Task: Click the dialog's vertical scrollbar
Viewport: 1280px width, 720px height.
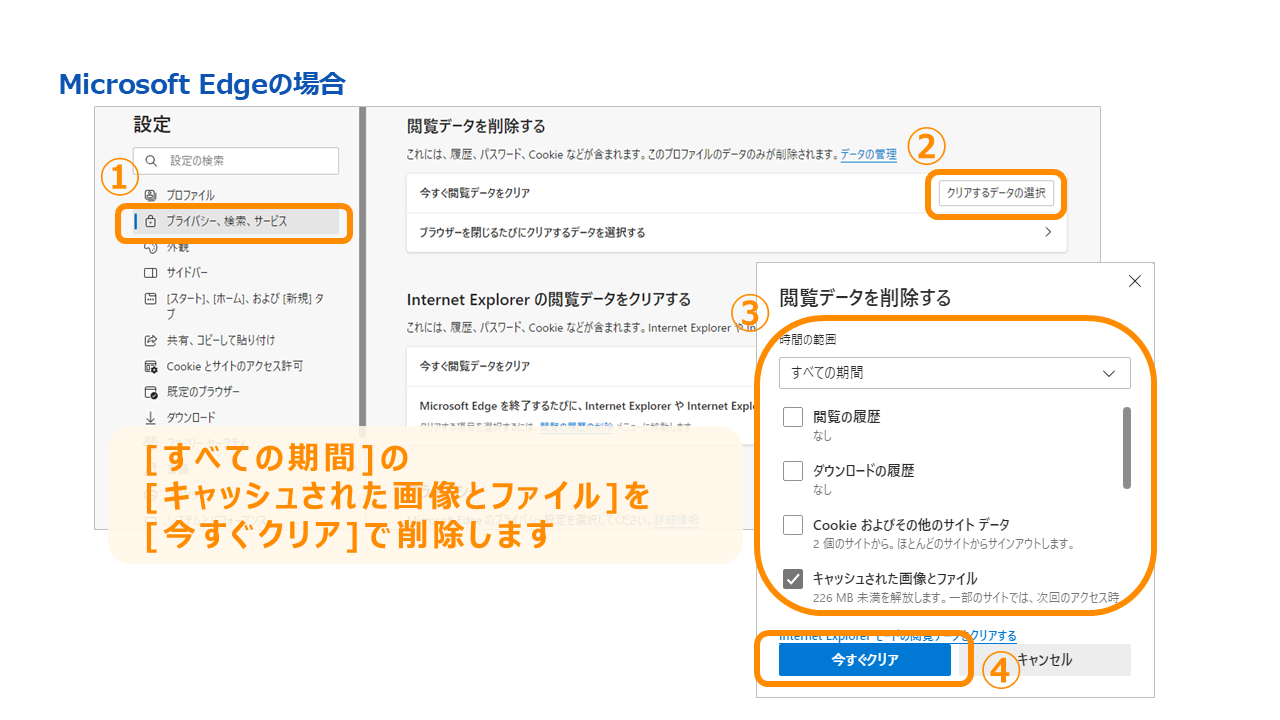Action: 1127,447
